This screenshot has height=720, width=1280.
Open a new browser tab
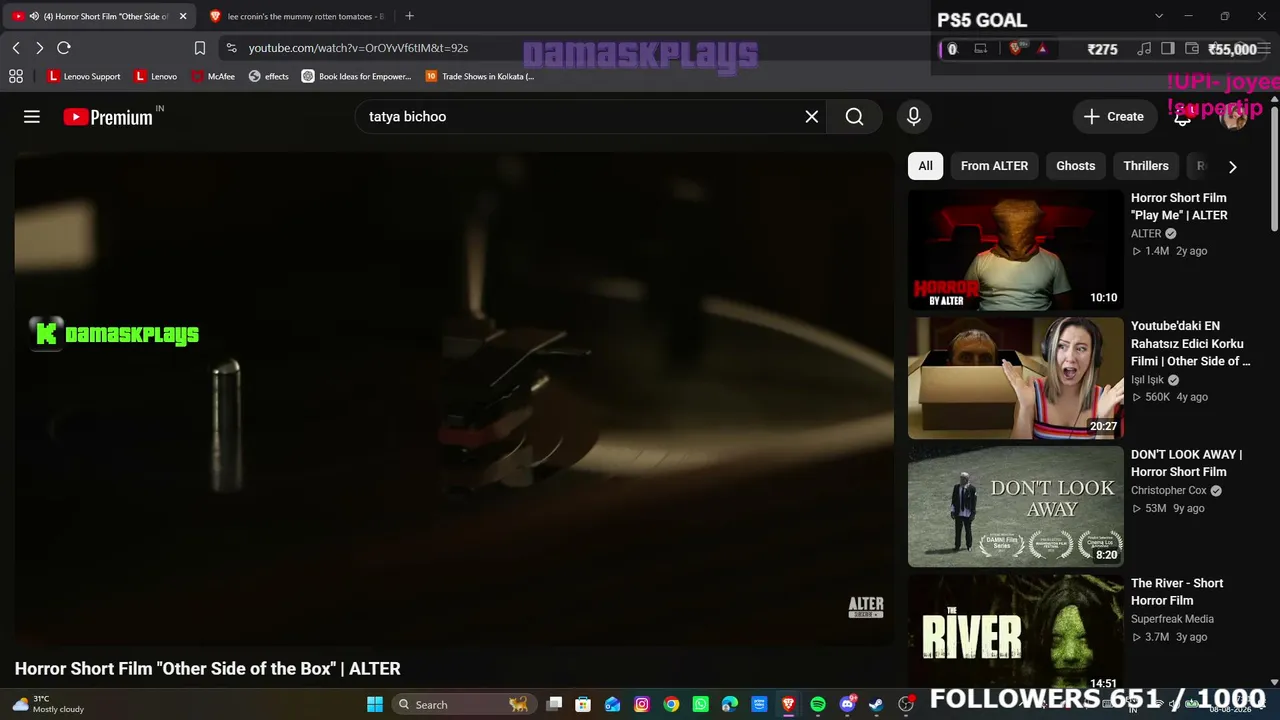click(409, 16)
